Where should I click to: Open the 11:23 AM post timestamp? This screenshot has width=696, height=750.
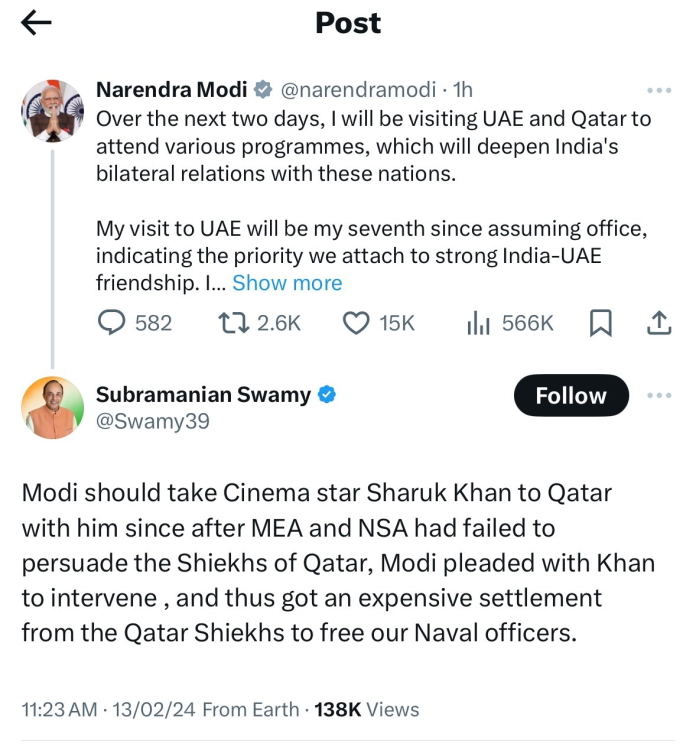[59, 709]
